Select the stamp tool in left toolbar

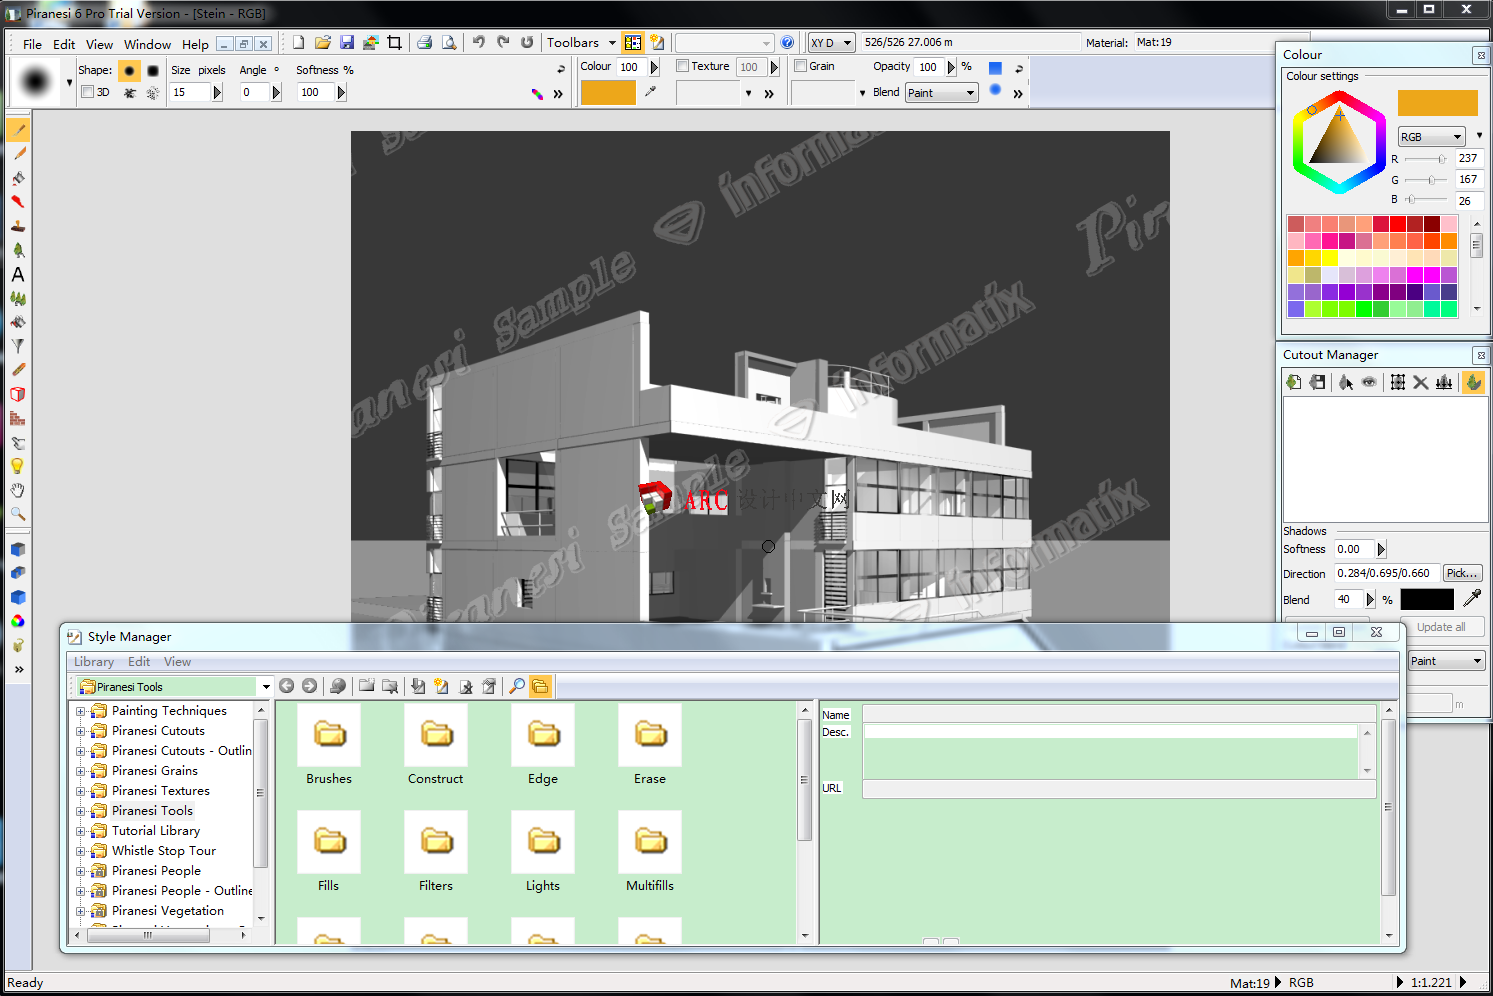(x=18, y=226)
